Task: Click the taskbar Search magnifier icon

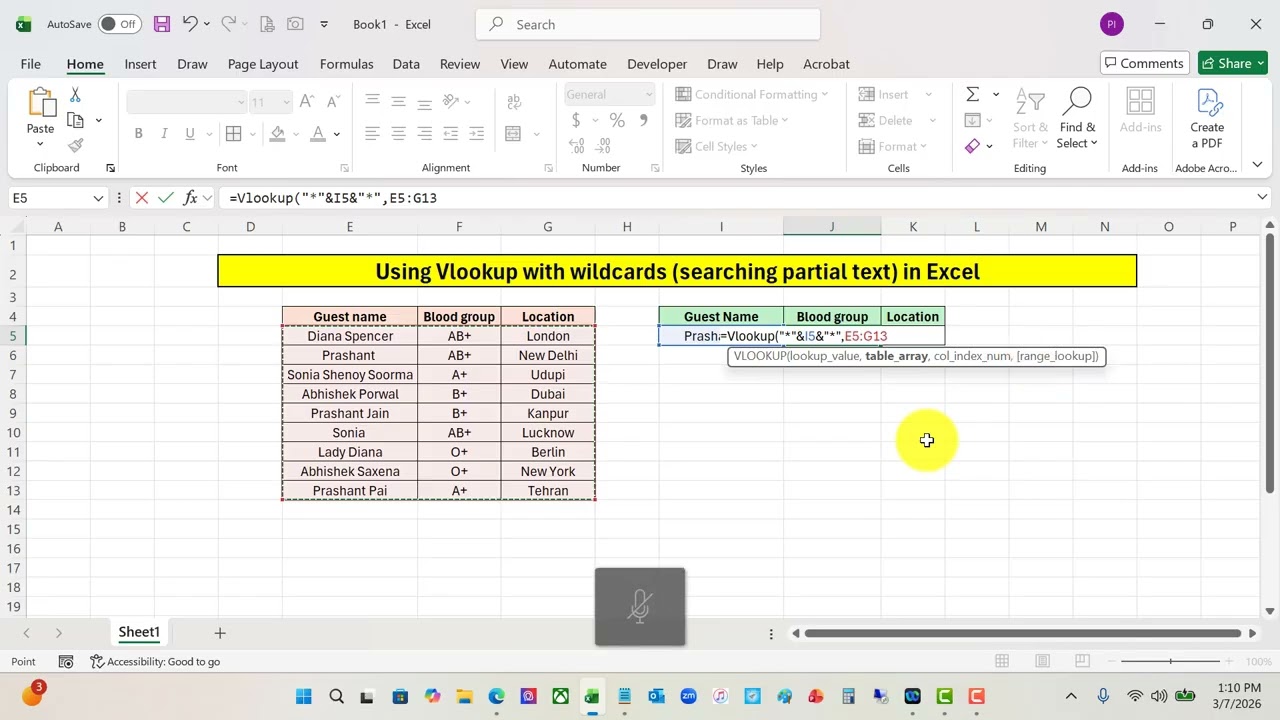Action: coord(336,697)
